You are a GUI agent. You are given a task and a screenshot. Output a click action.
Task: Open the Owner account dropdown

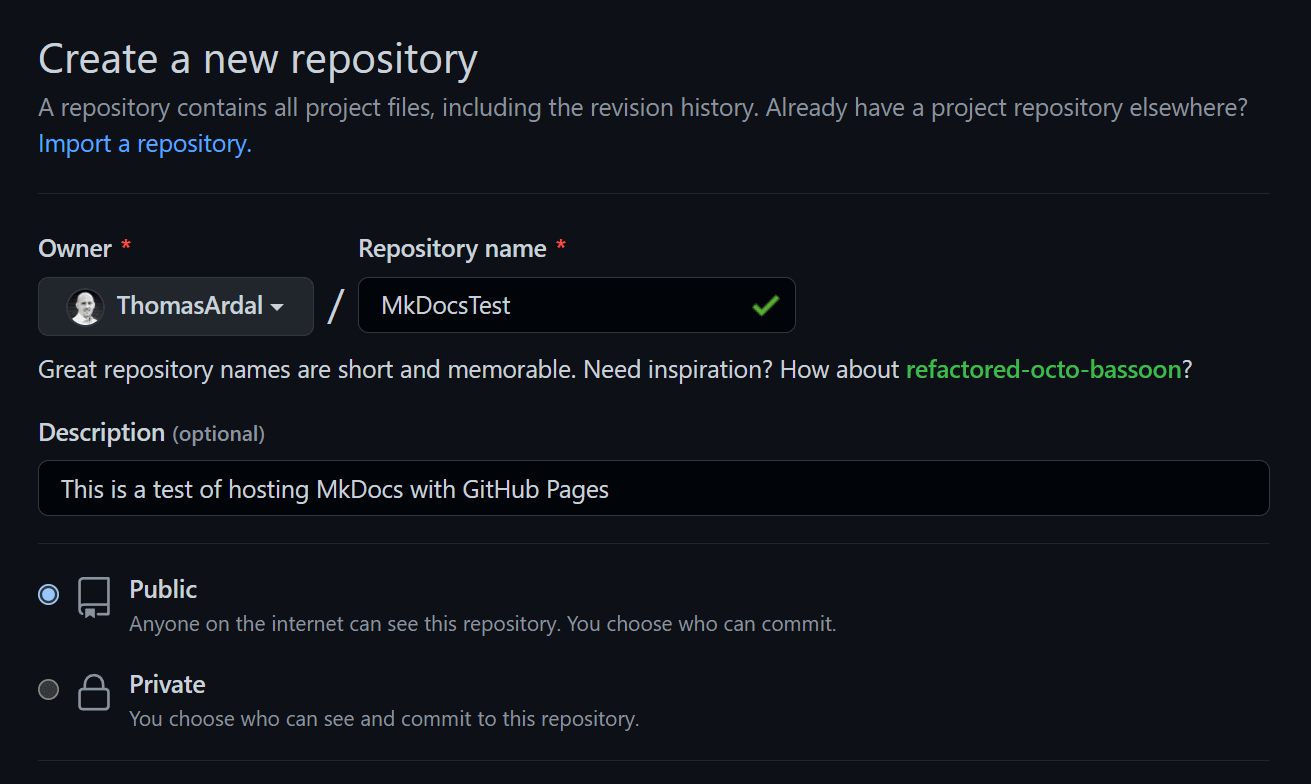pyautogui.click(x=175, y=306)
